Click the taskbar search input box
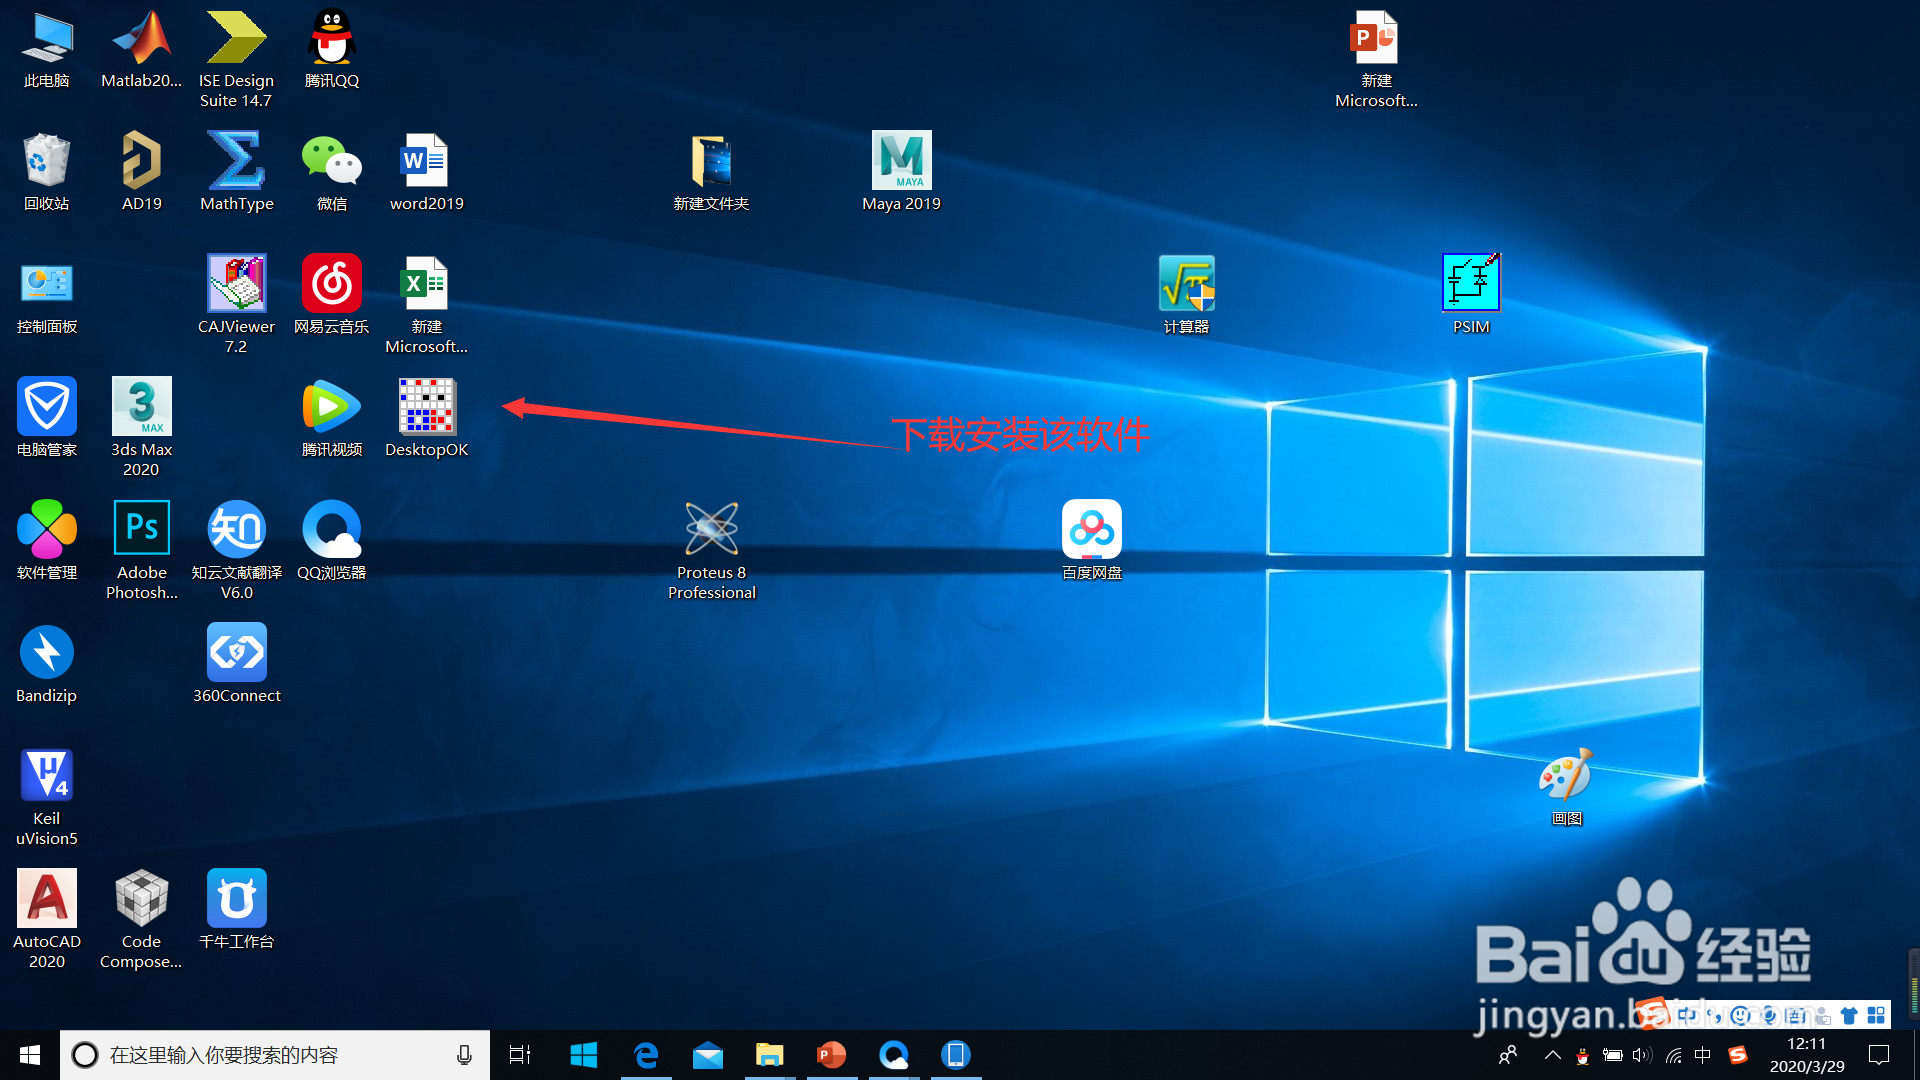The width and height of the screenshot is (1920, 1080). [x=270, y=1055]
